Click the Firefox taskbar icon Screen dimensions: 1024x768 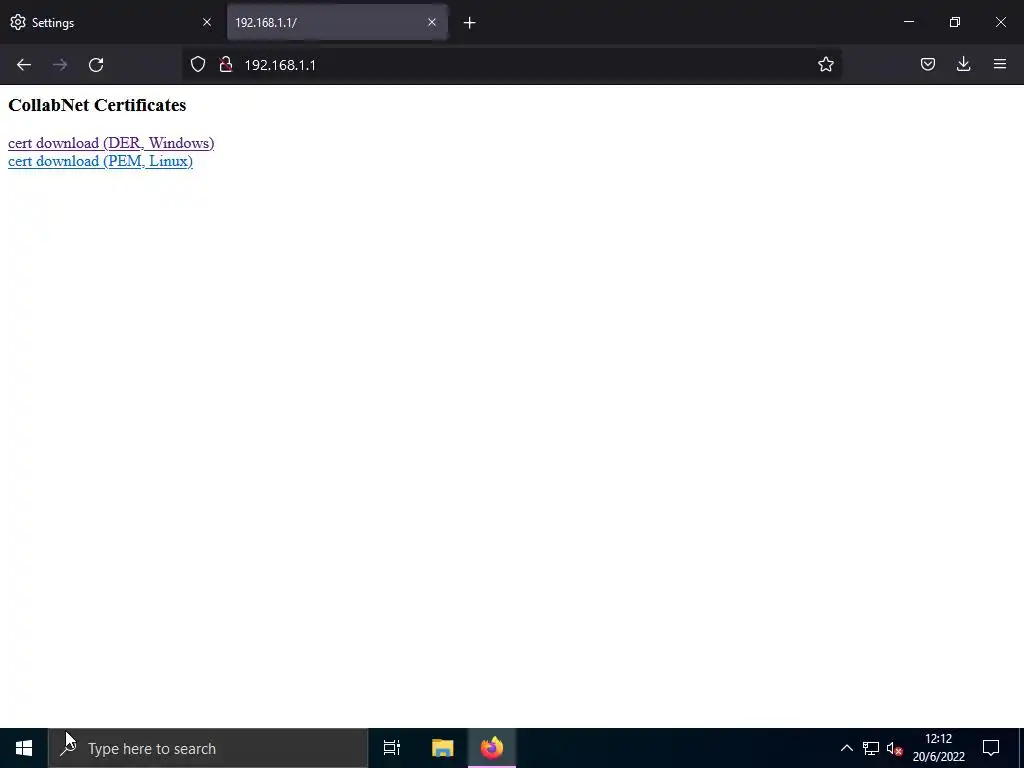tap(492, 748)
